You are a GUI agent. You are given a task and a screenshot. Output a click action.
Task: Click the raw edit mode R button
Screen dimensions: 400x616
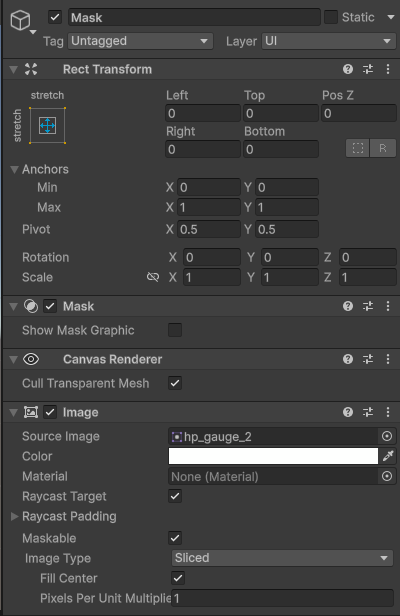382,148
